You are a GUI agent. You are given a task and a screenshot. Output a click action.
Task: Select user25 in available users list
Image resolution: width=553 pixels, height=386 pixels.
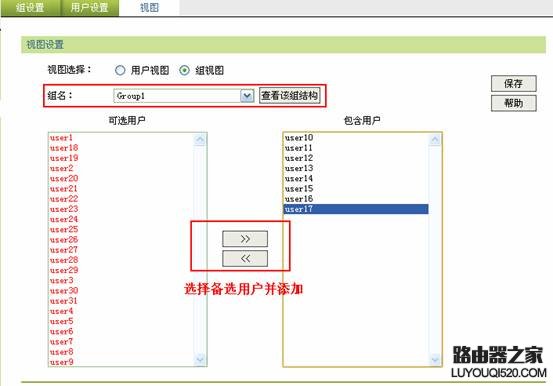(x=122, y=230)
